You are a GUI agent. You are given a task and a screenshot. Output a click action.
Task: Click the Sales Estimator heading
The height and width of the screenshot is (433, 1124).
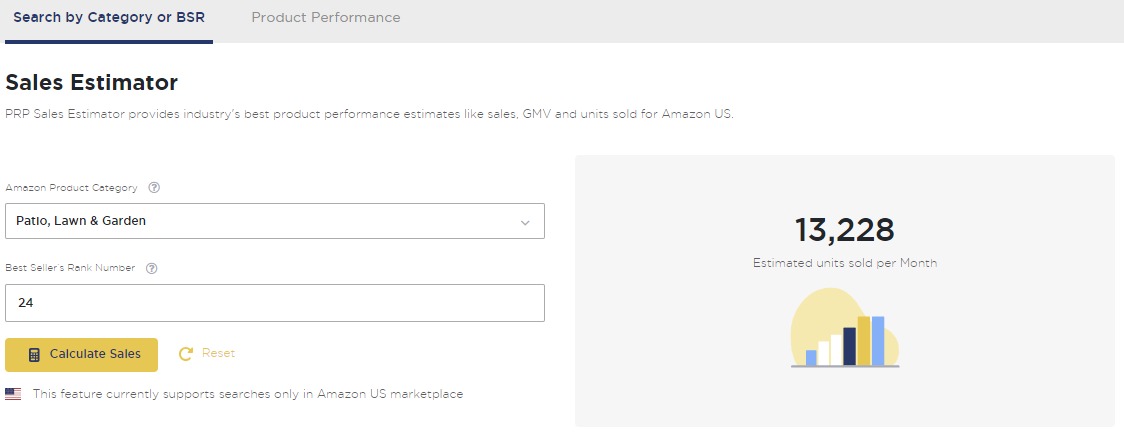click(92, 82)
